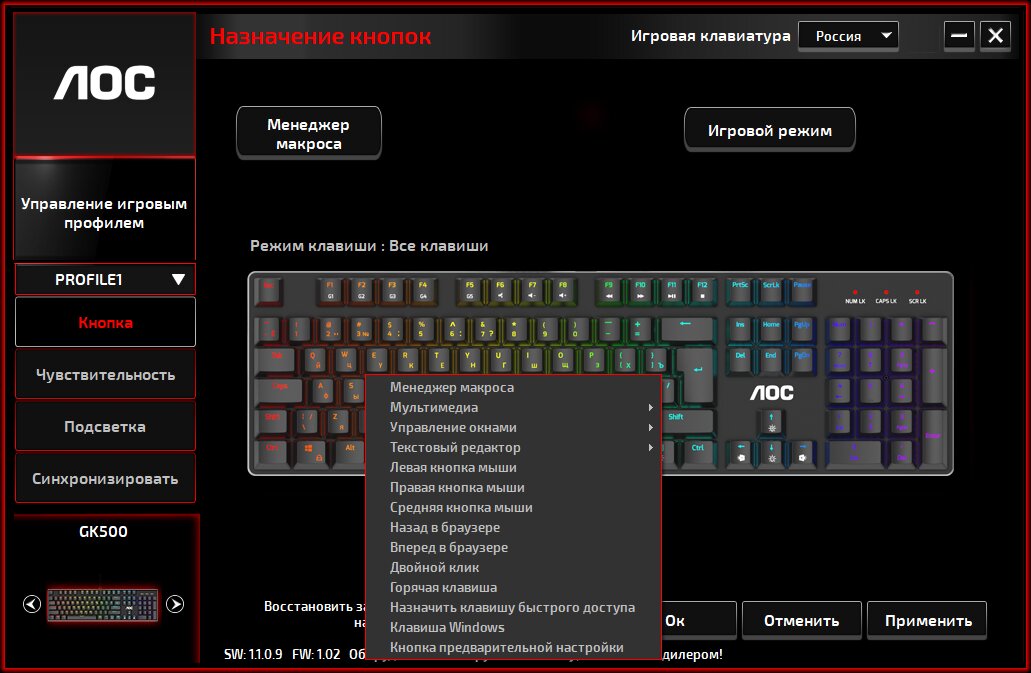Go to the previous device with the left arrow

[32, 604]
